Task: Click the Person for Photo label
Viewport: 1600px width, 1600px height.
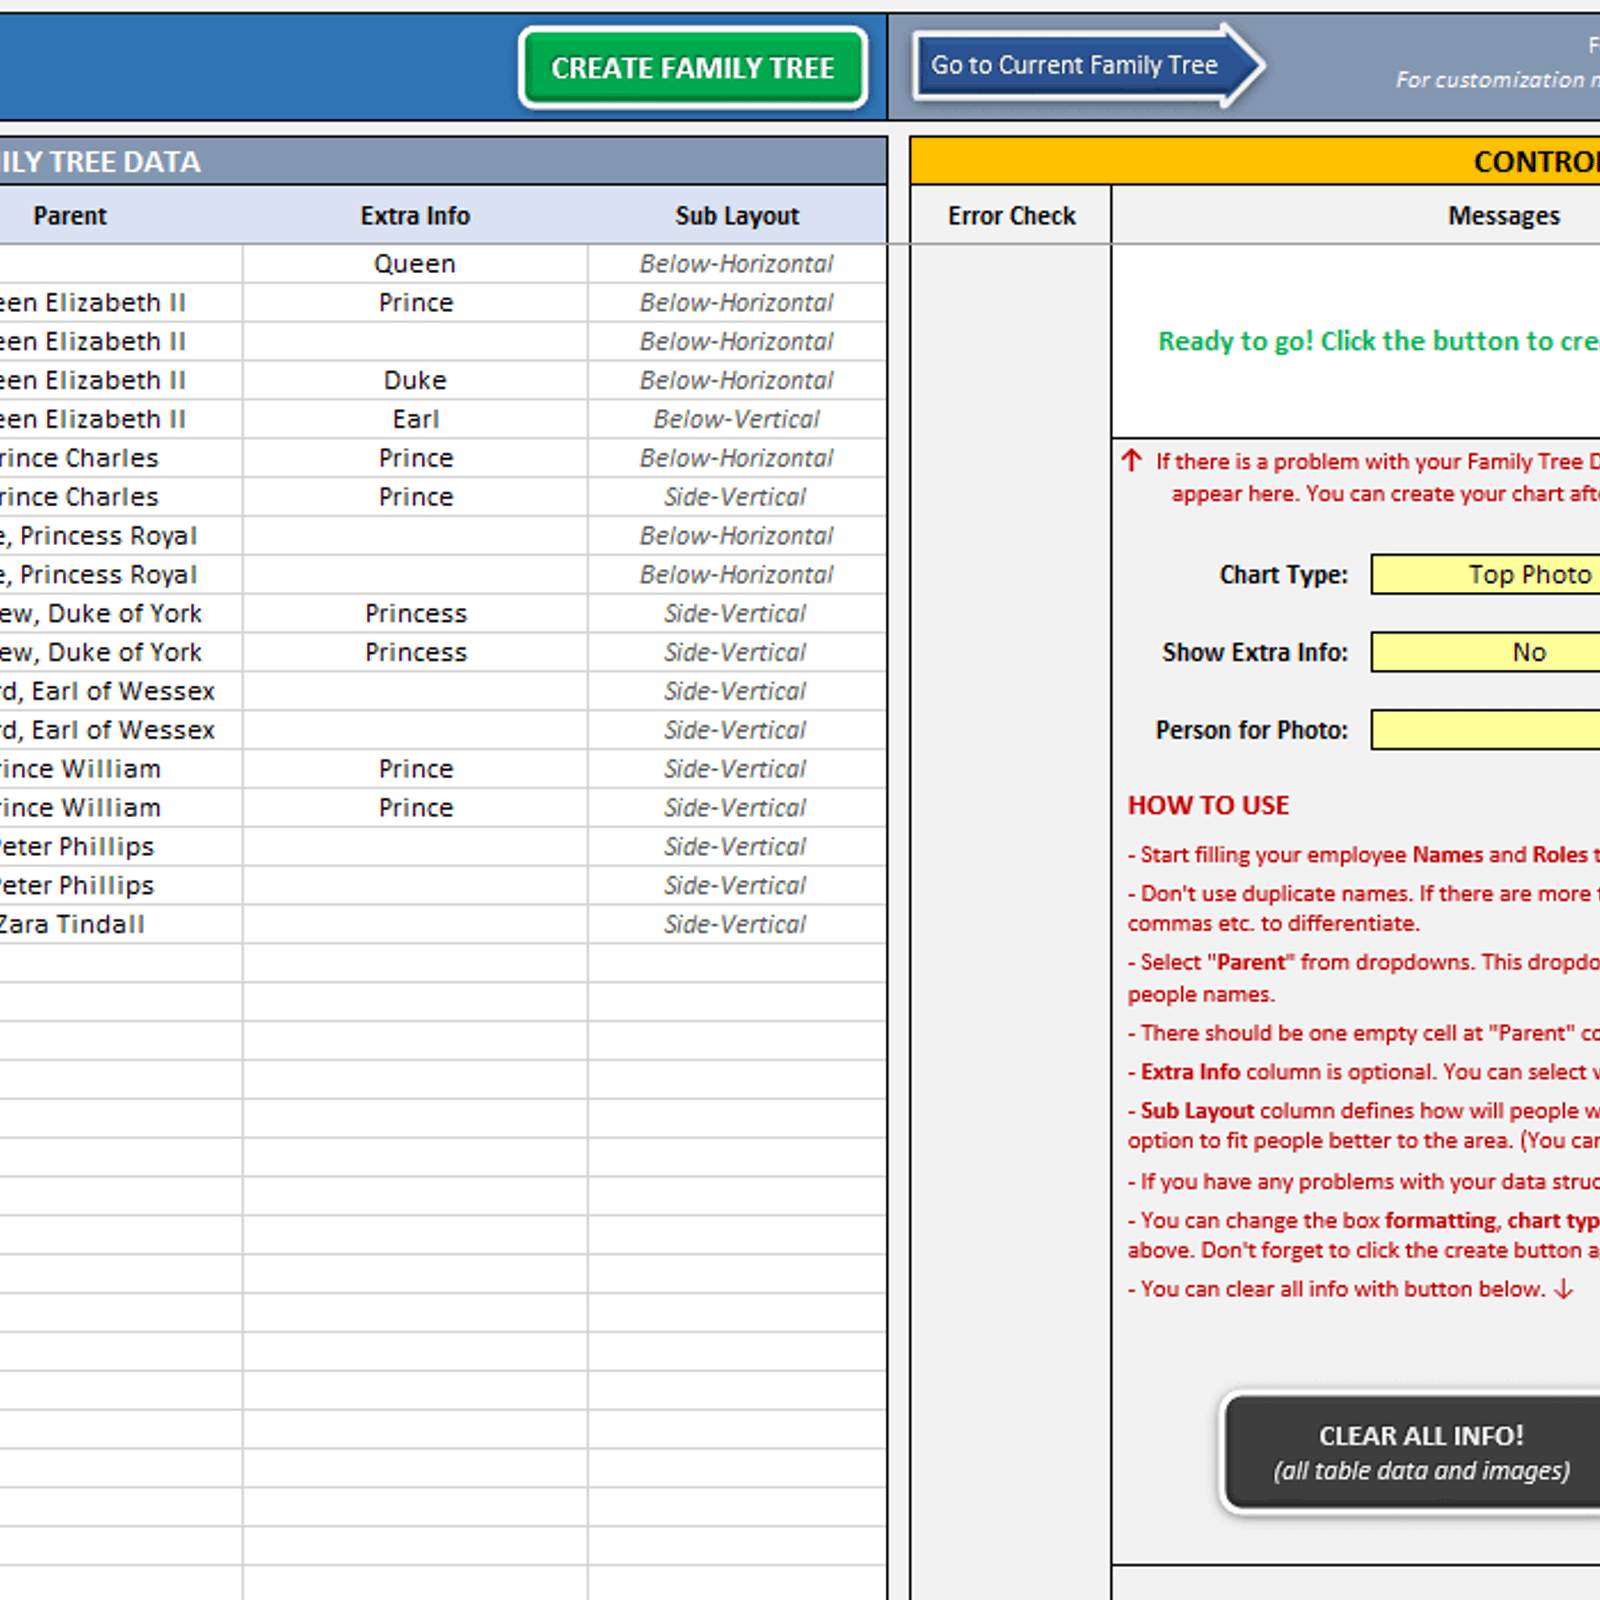Action: [x=1251, y=730]
